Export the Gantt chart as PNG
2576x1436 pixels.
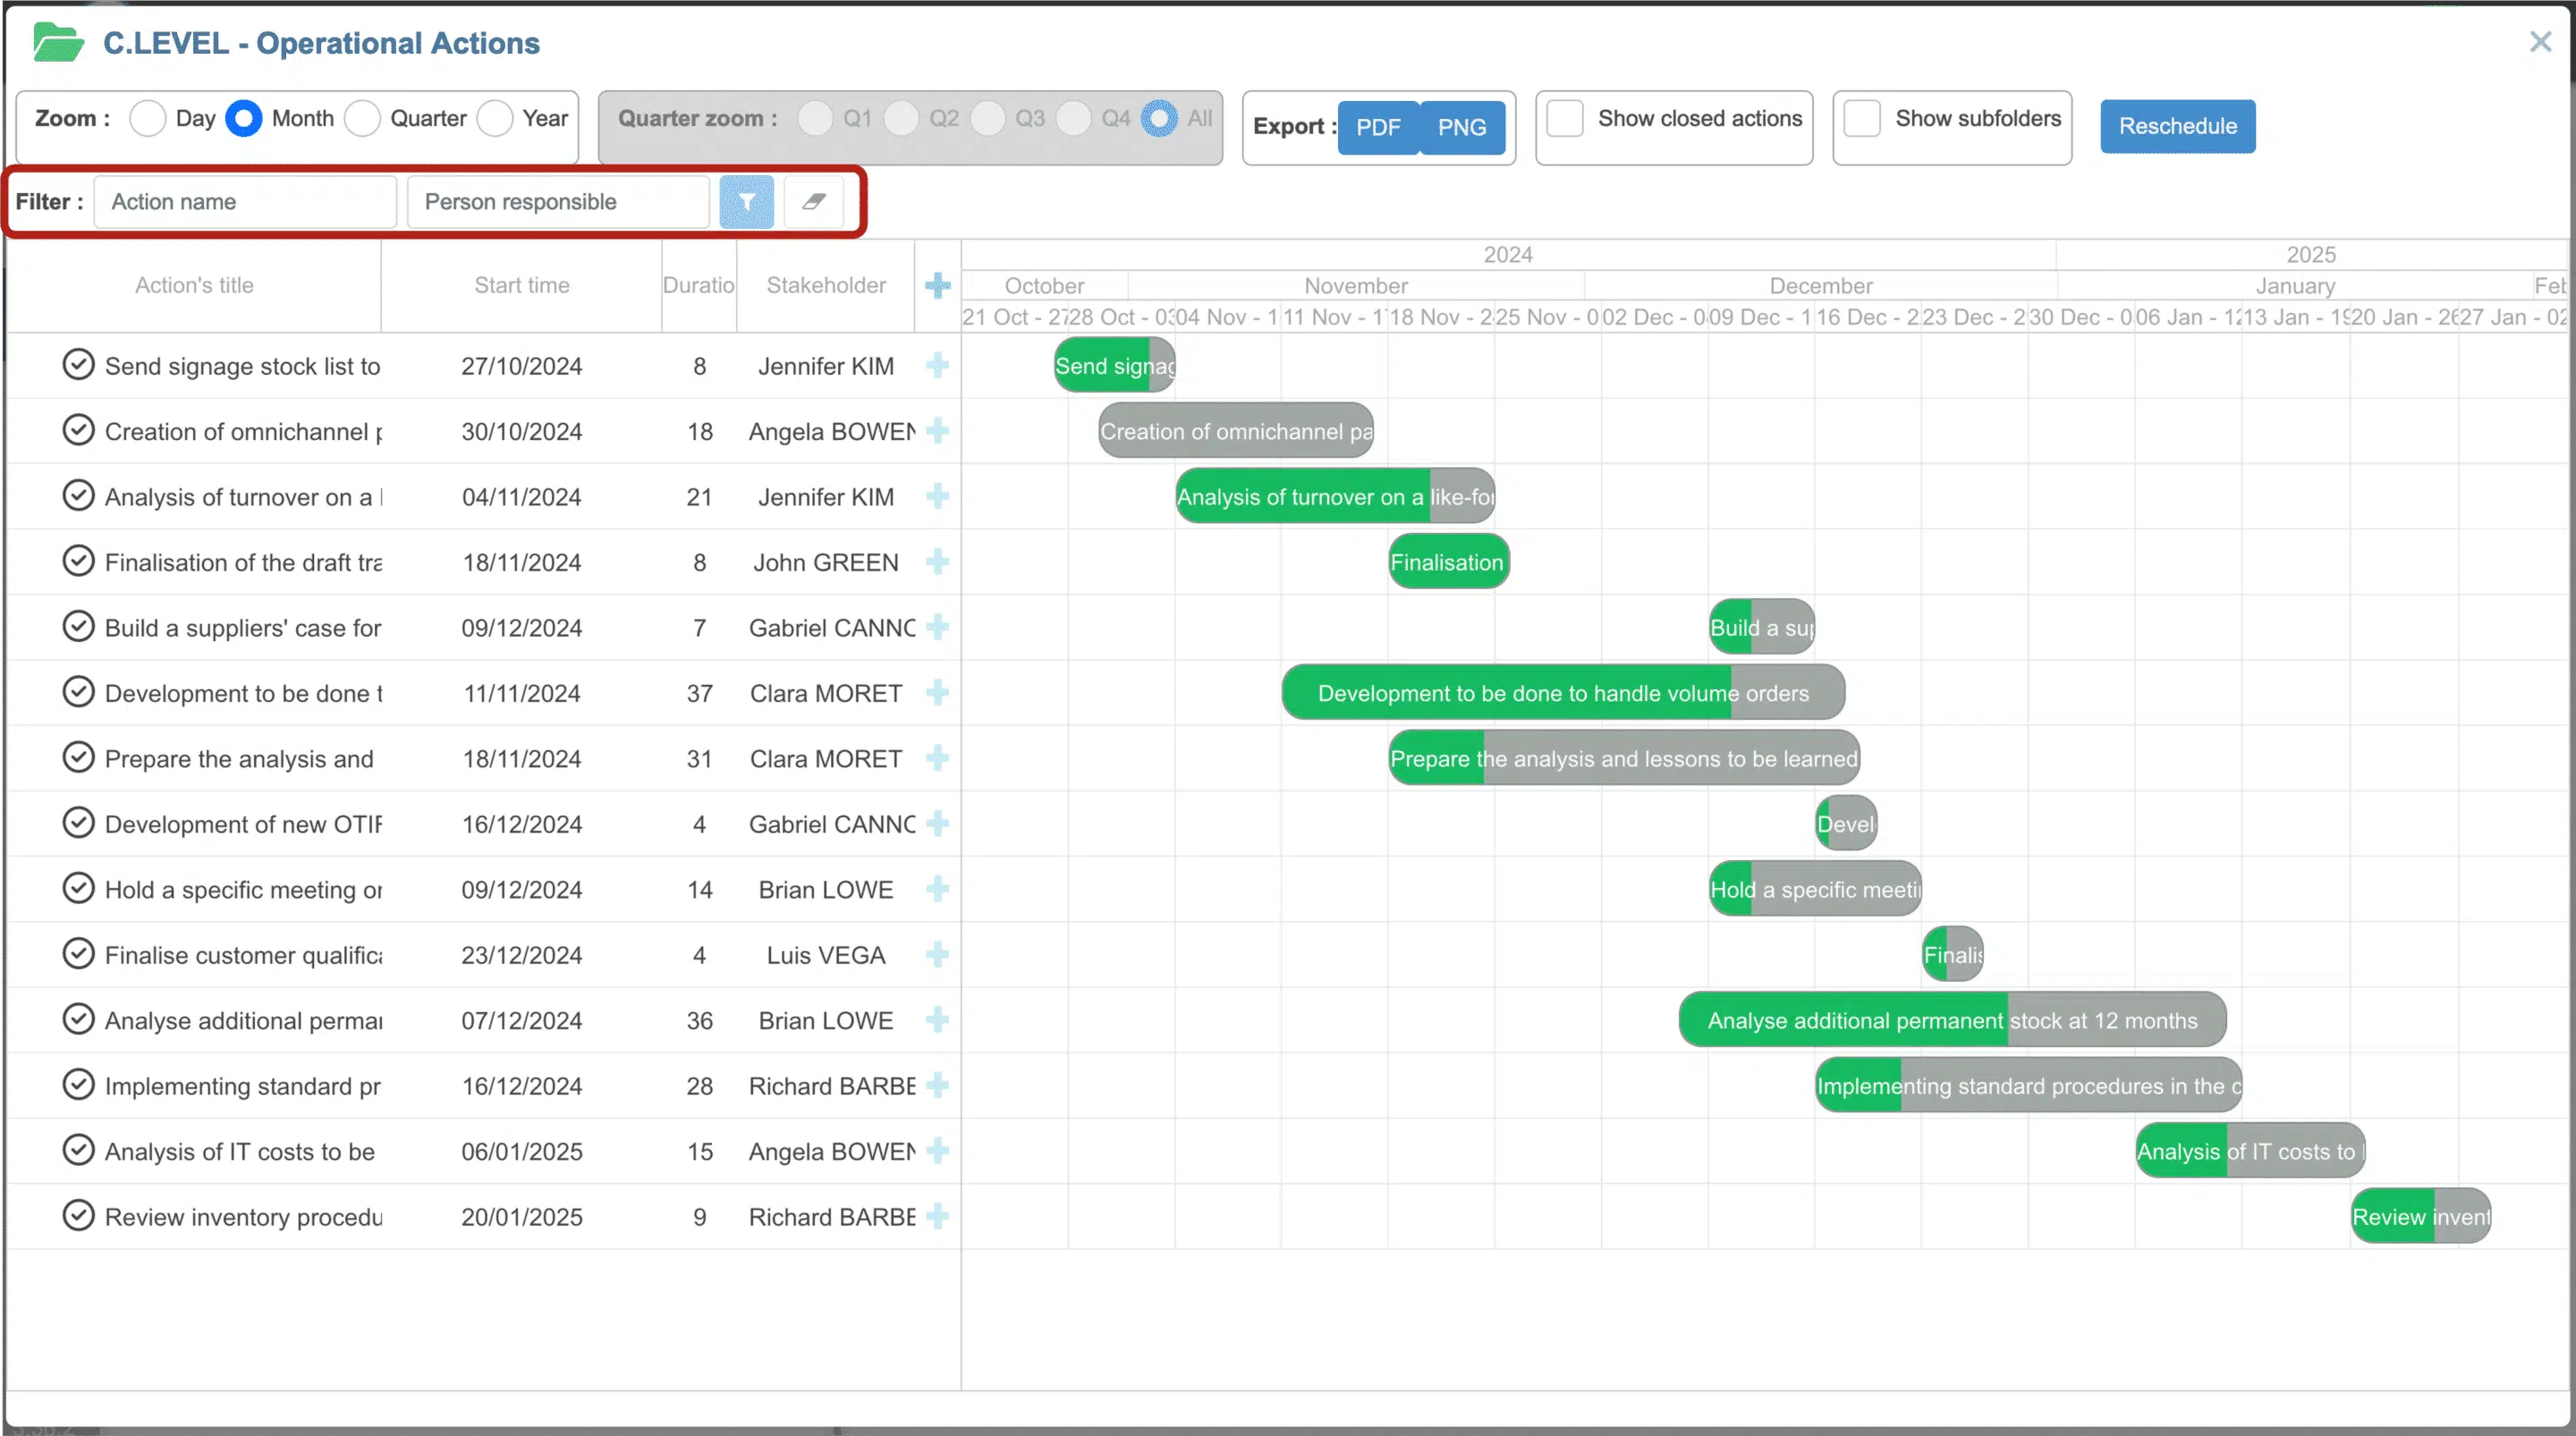[x=1462, y=127]
